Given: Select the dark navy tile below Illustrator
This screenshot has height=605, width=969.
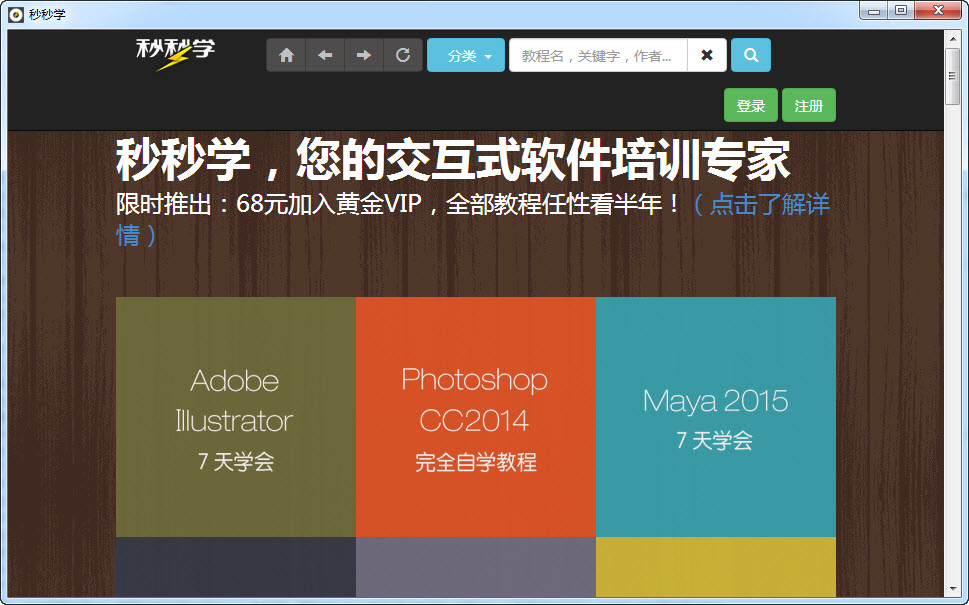Looking at the screenshot, I should [235, 567].
